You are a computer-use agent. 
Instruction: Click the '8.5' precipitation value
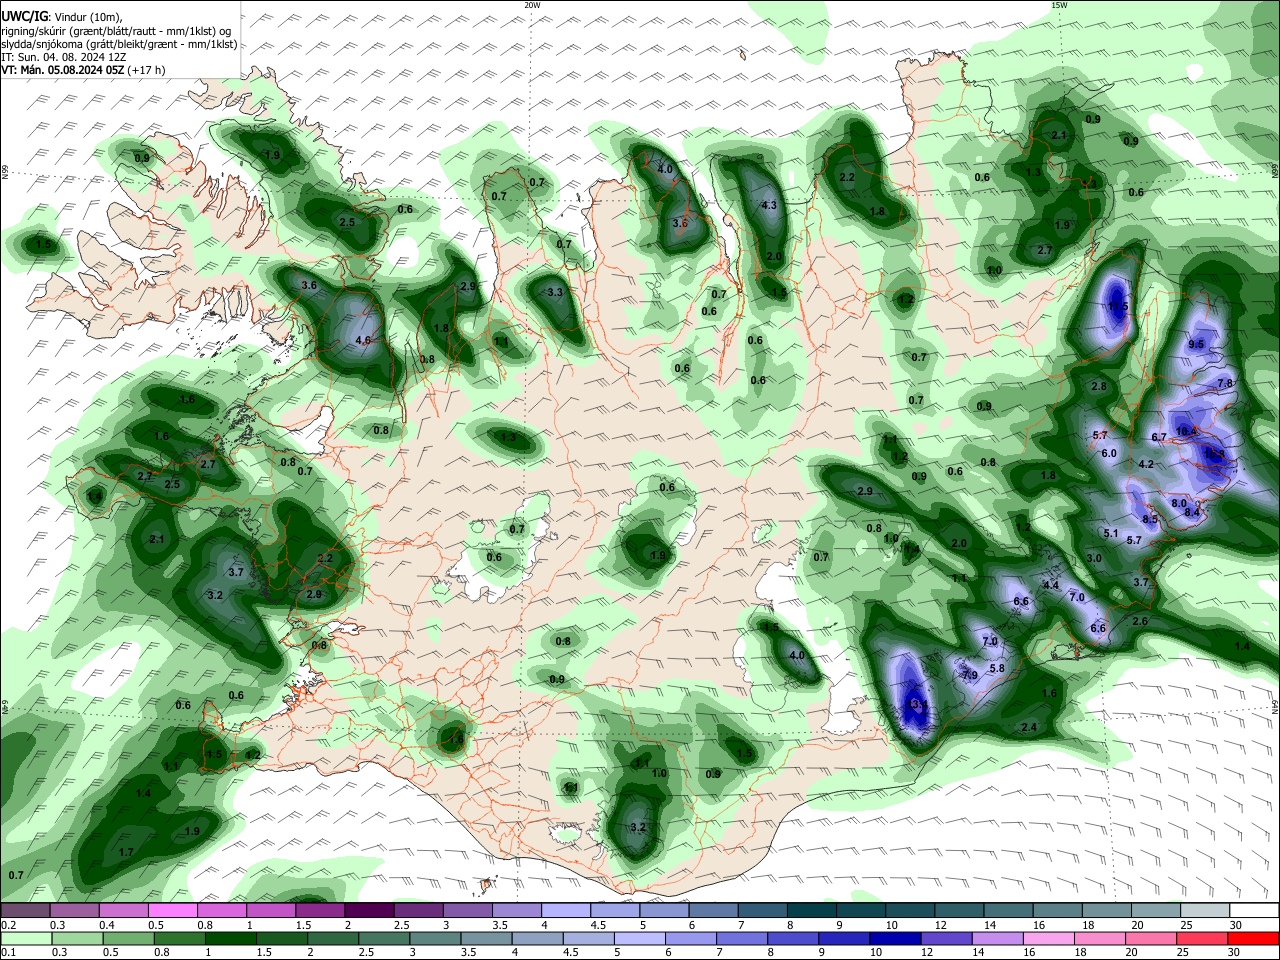pyautogui.click(x=1150, y=519)
